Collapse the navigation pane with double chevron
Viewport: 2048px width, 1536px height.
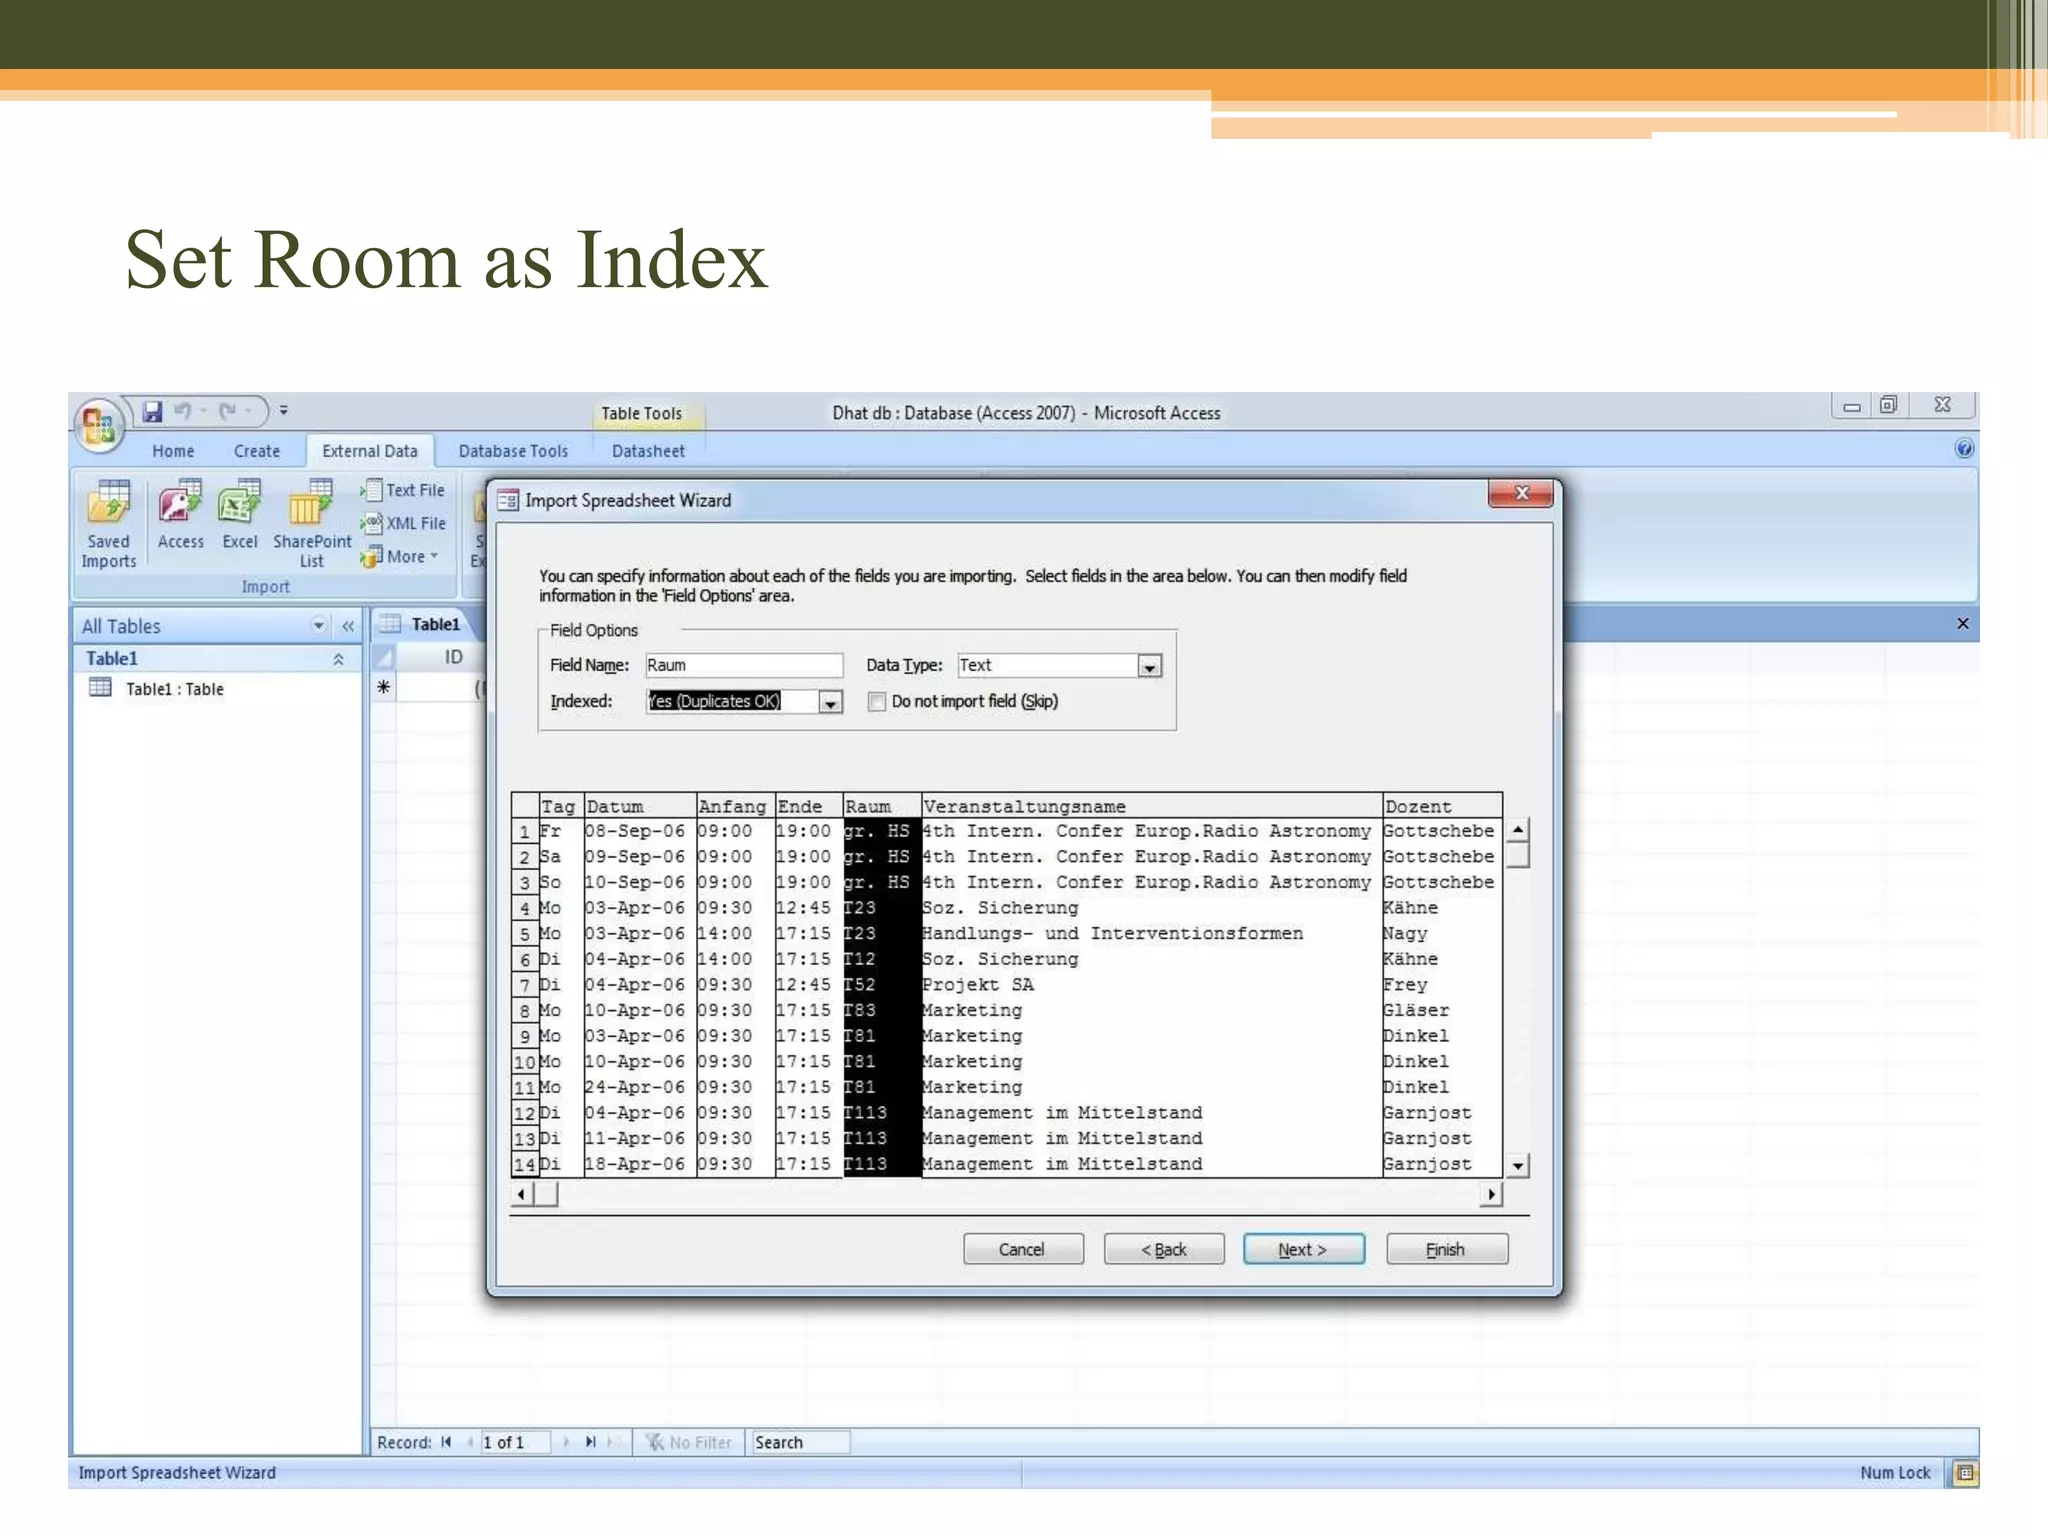tap(348, 626)
